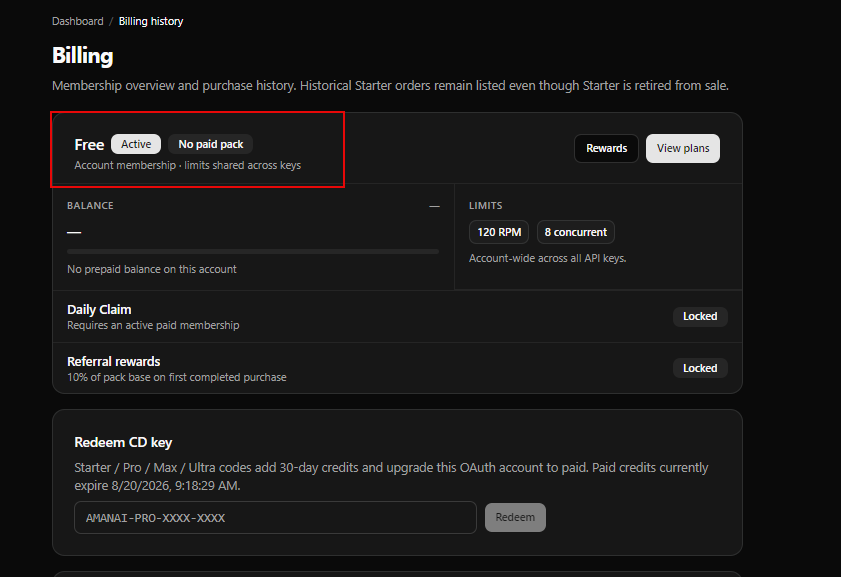Click the No paid pack badge

[211, 144]
